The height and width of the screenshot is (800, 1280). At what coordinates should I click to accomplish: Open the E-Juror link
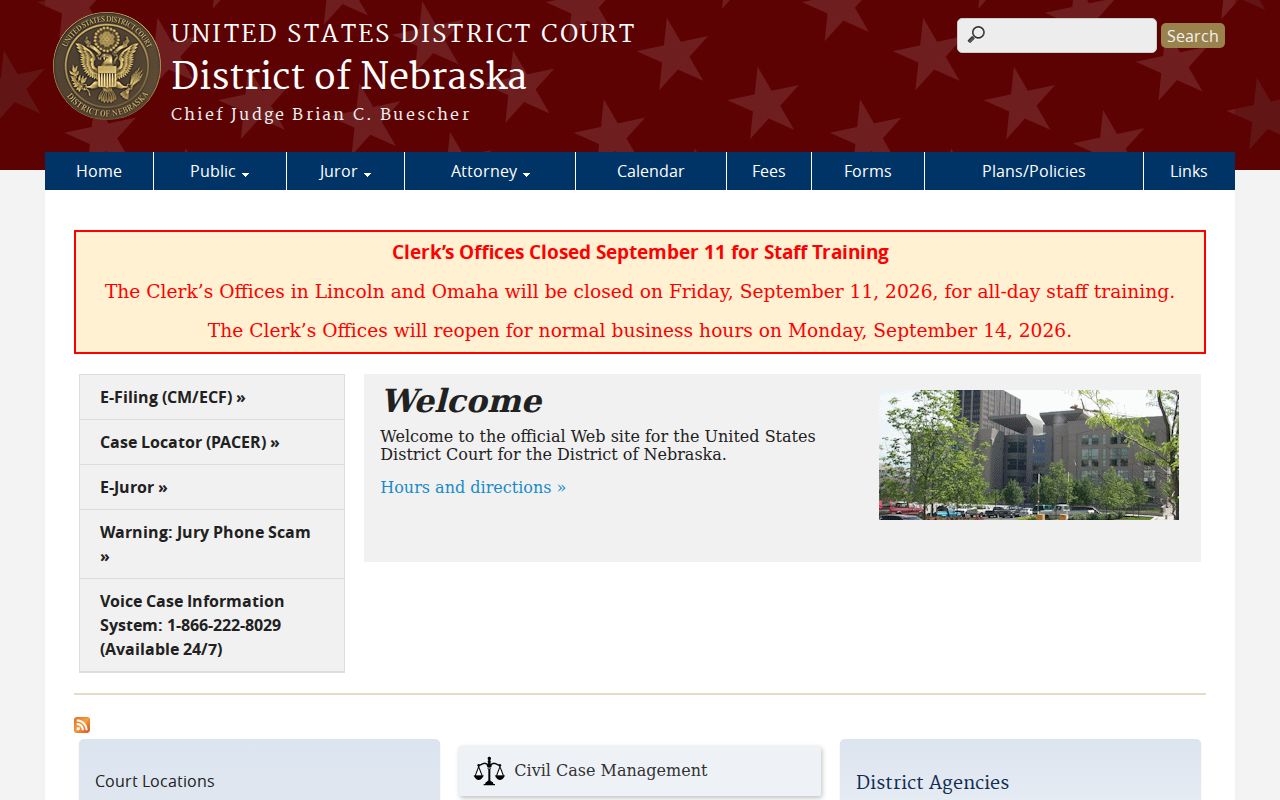pos(212,487)
